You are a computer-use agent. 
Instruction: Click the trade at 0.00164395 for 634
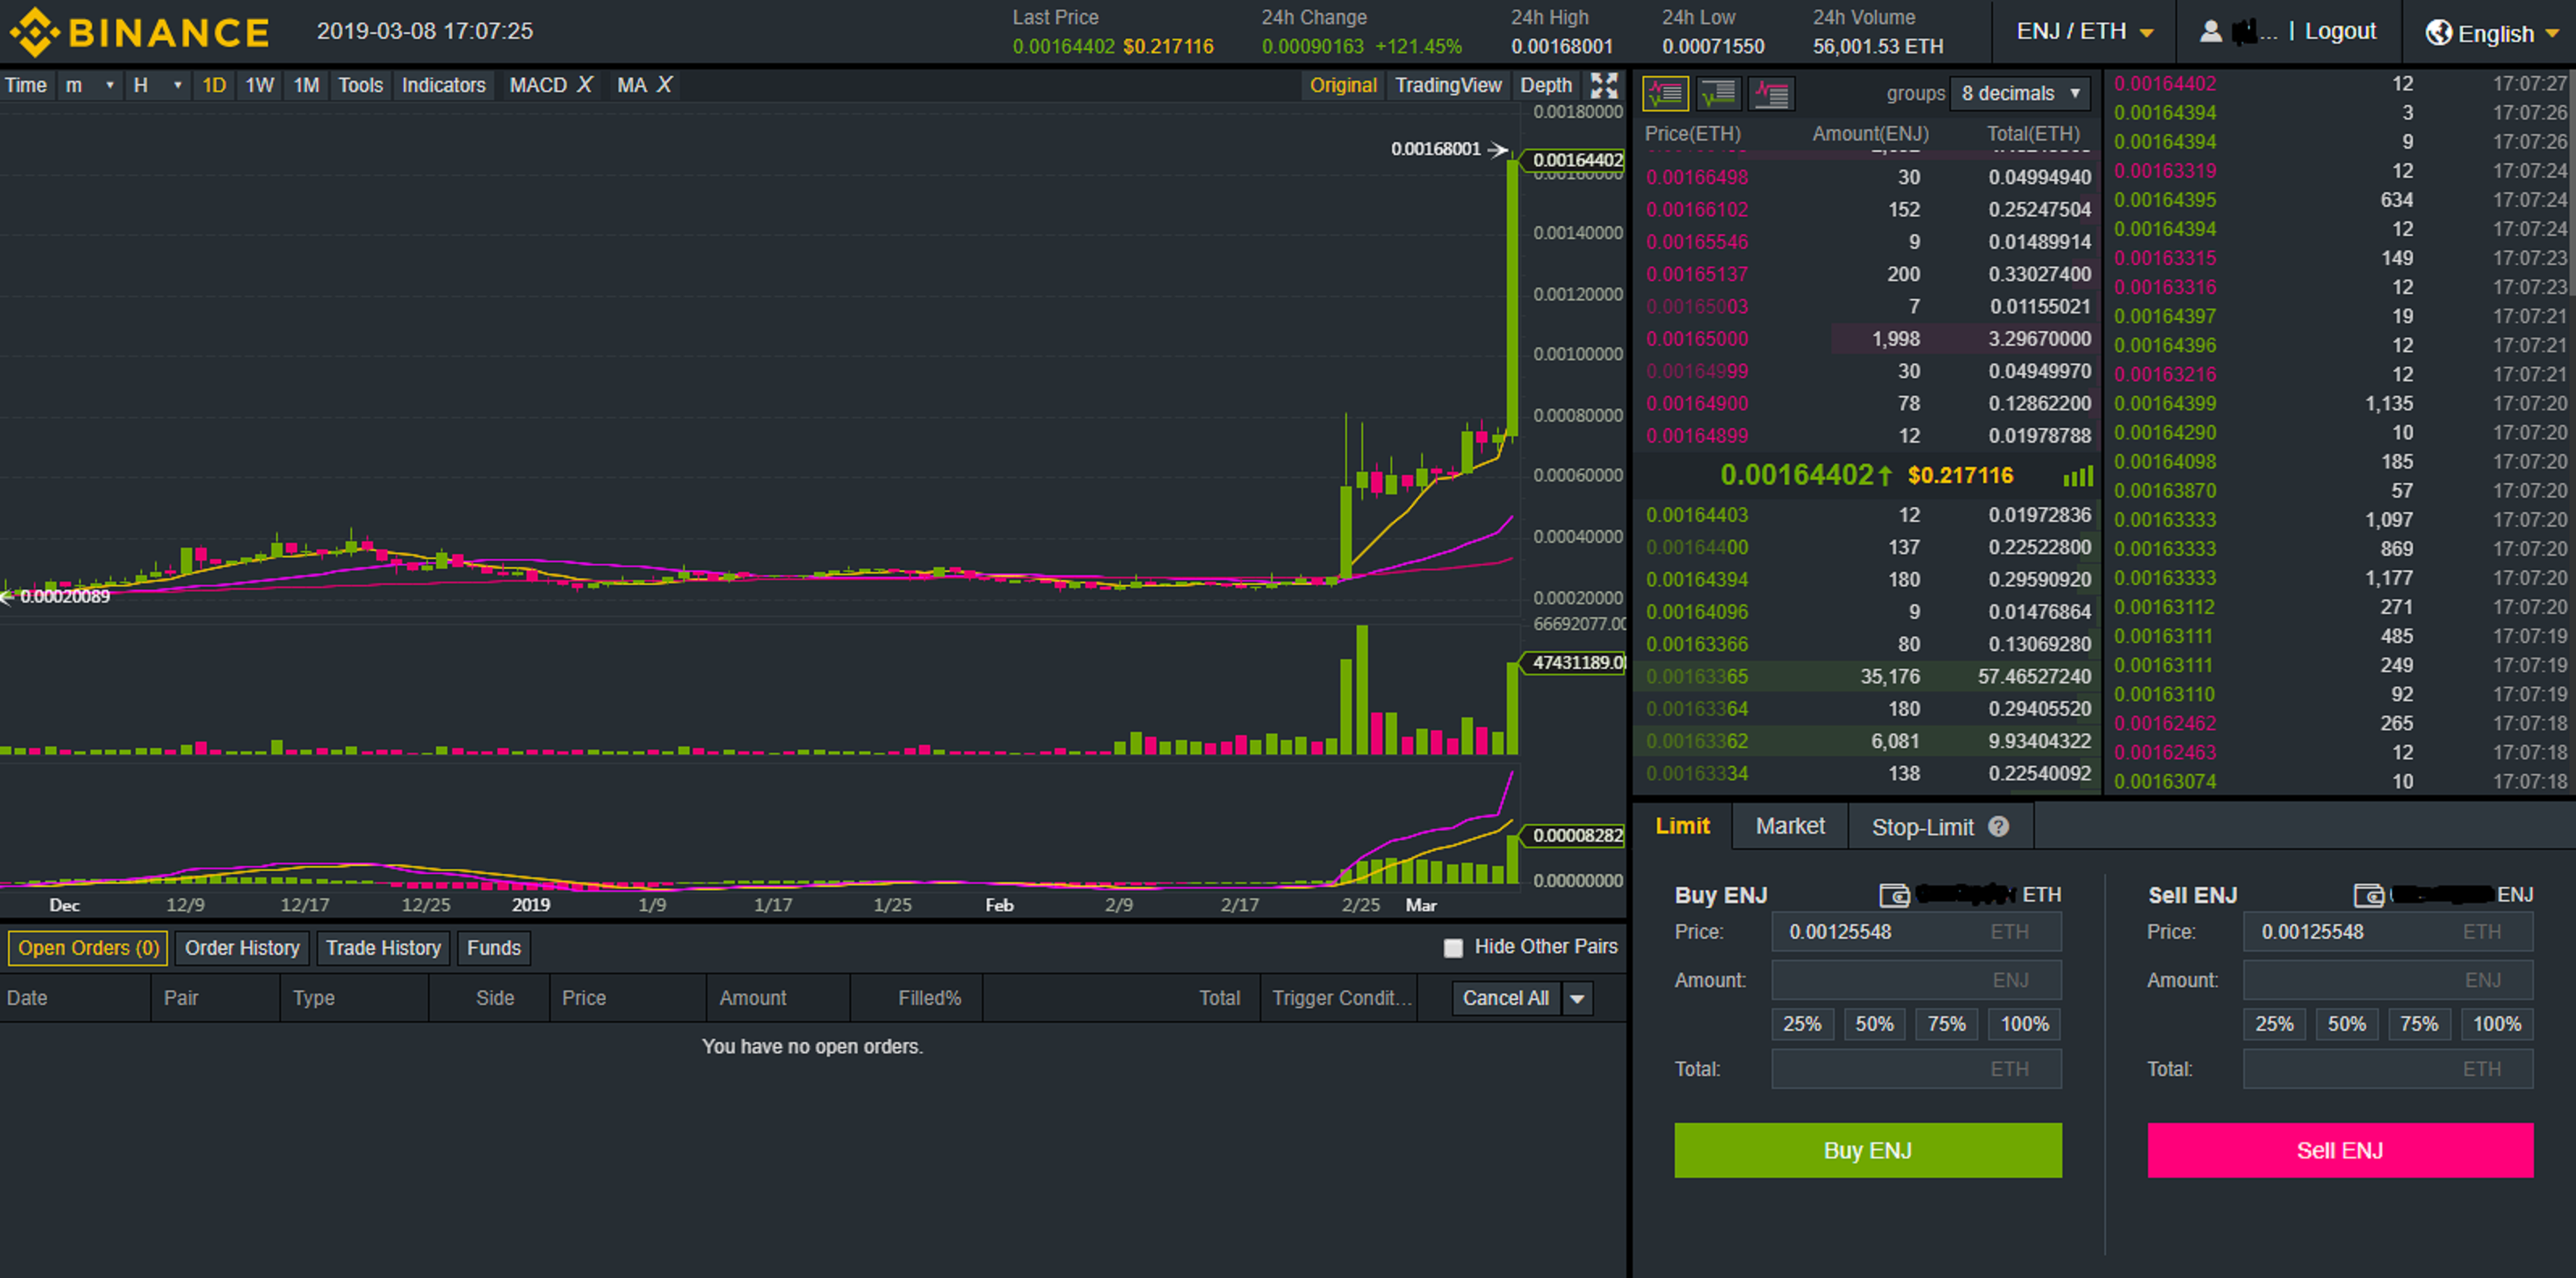coord(2340,200)
